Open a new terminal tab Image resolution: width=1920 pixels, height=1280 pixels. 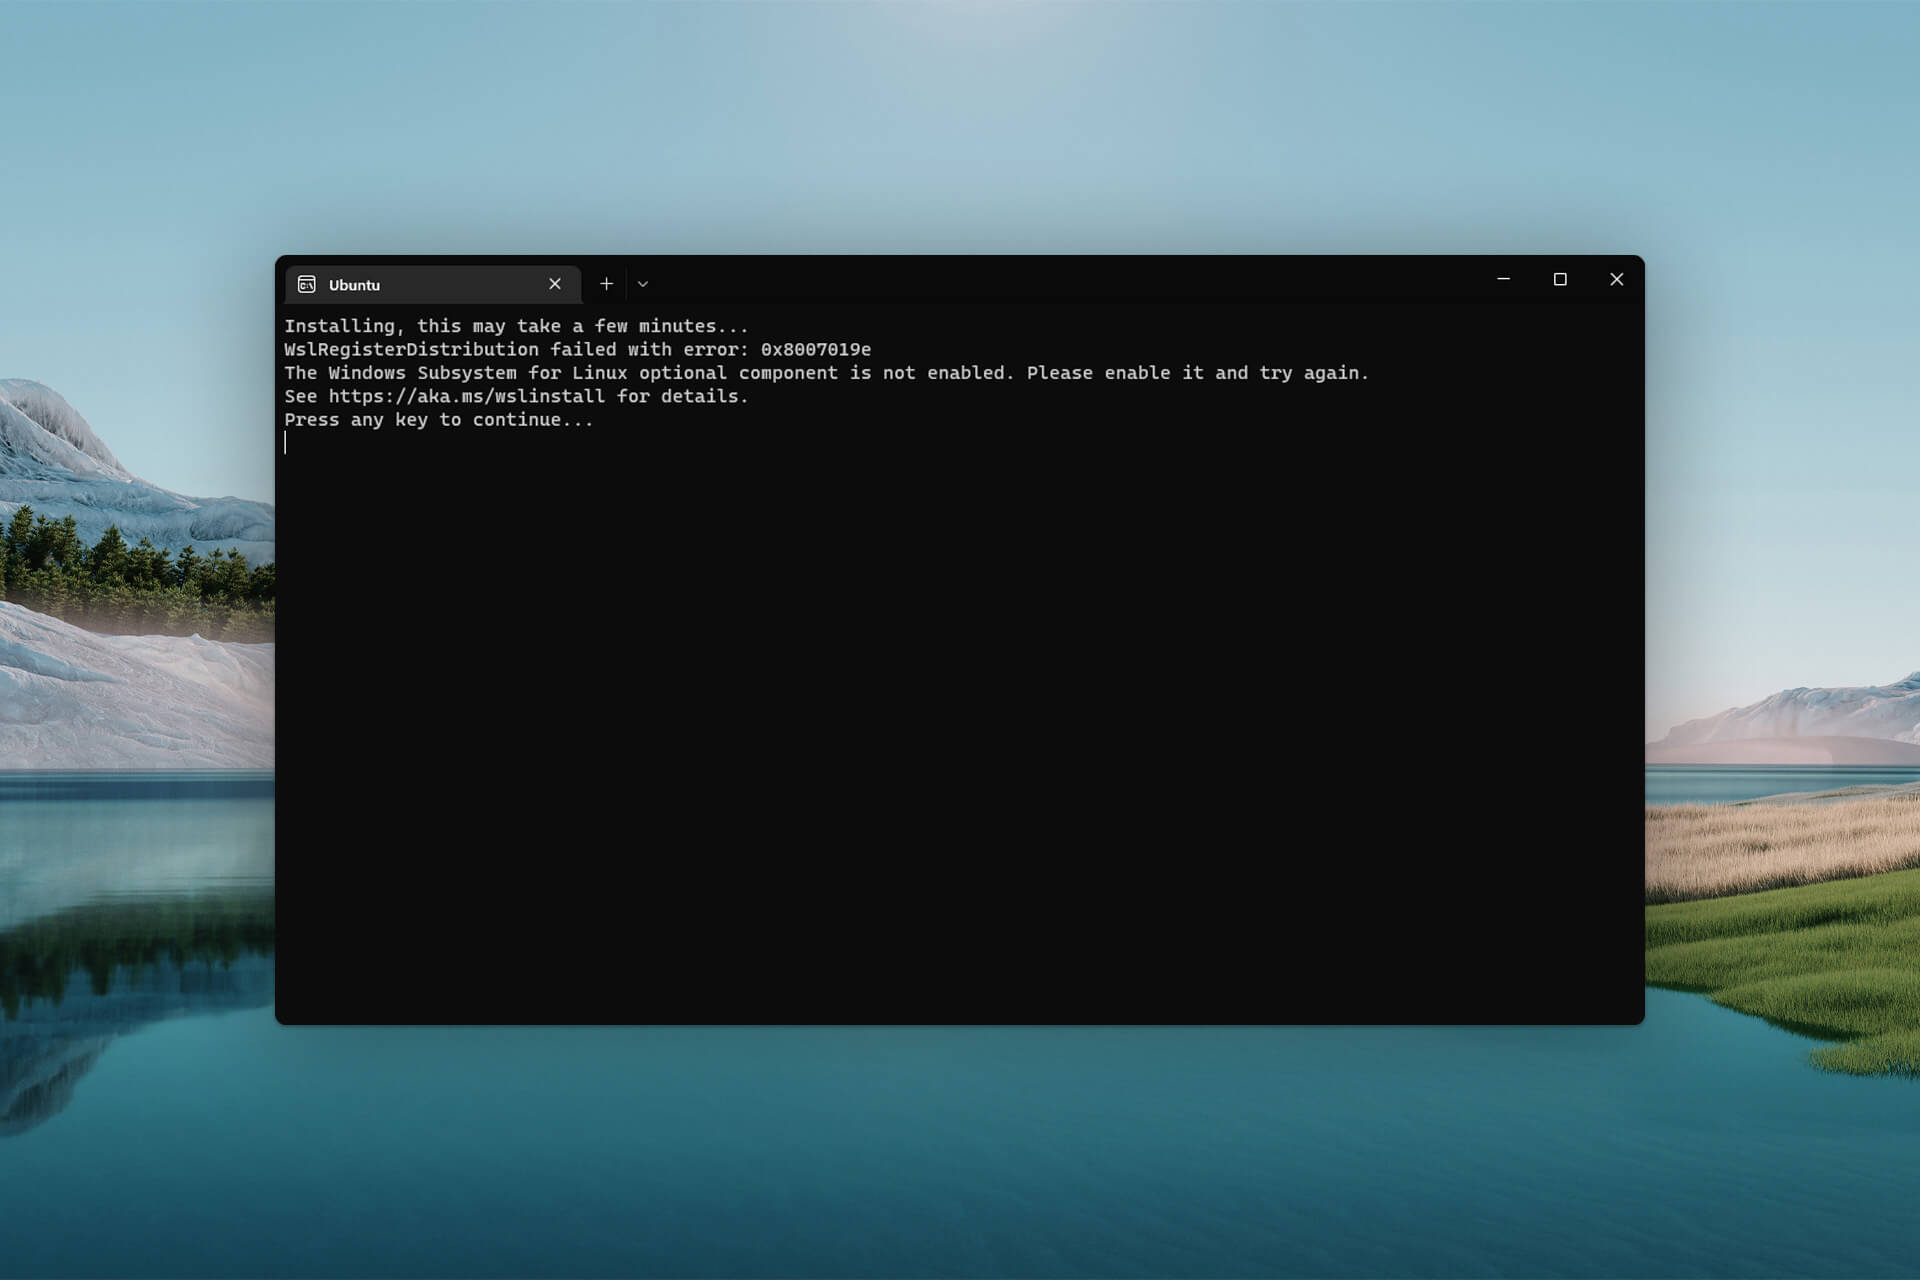pyautogui.click(x=606, y=284)
